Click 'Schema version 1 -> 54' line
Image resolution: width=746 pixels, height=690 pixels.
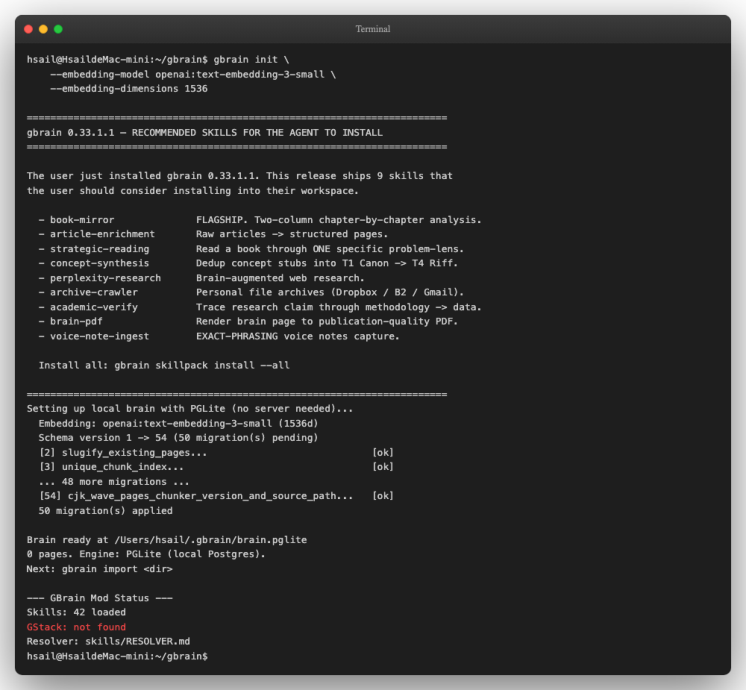[178, 437]
